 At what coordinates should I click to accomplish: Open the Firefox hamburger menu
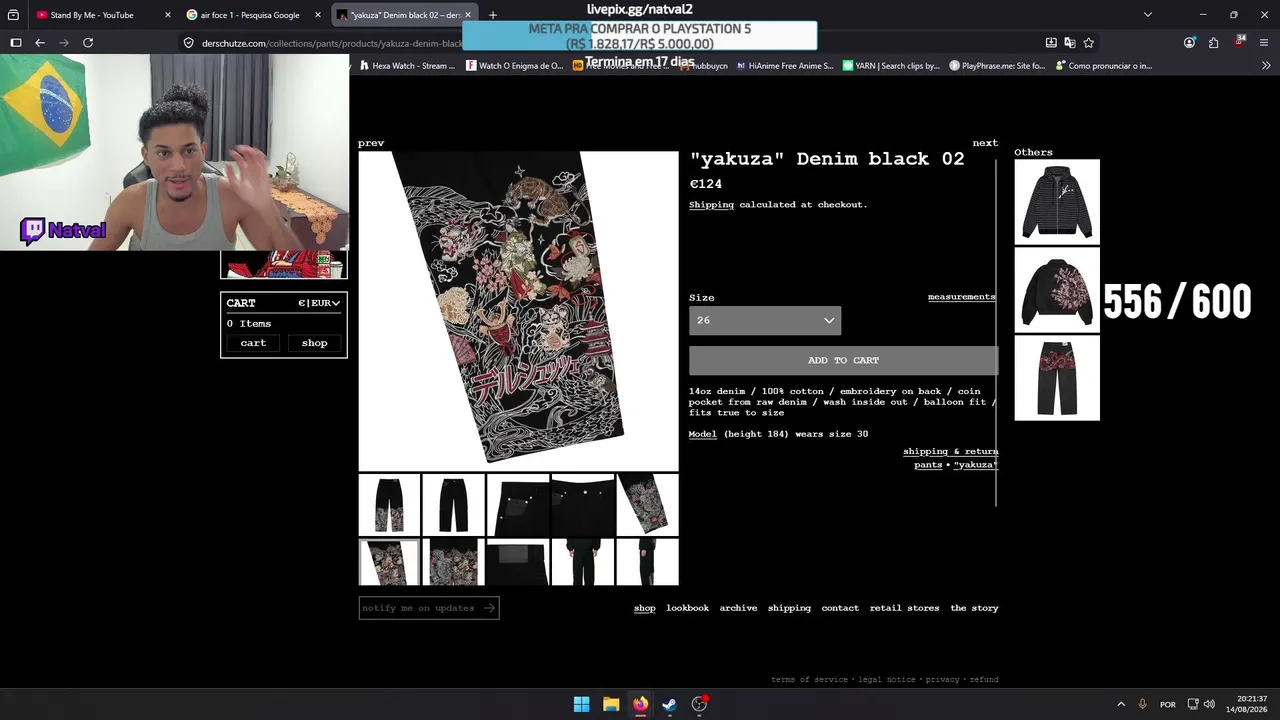click(1264, 43)
